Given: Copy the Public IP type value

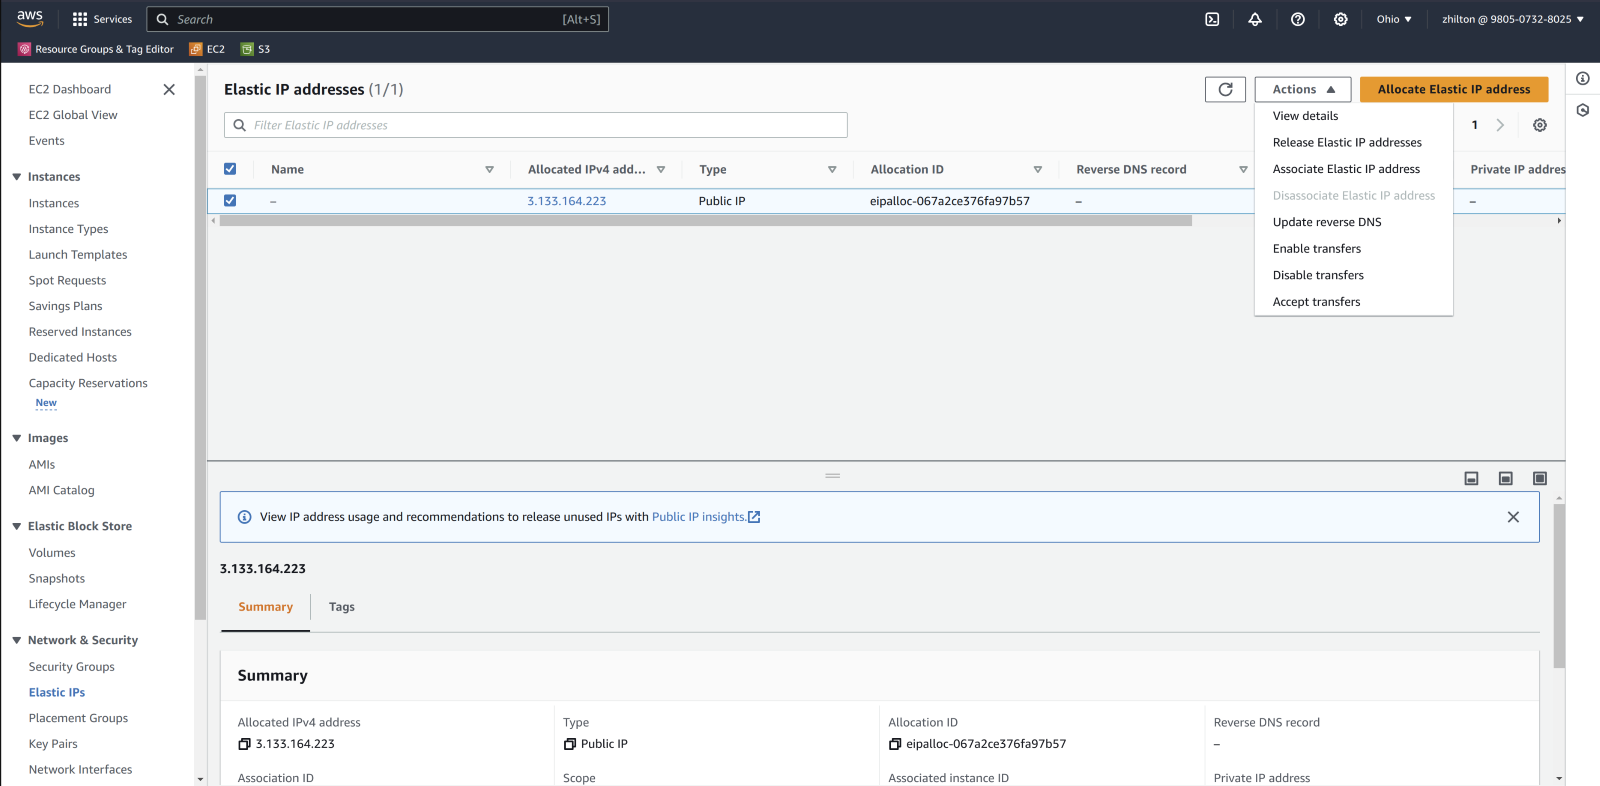Looking at the screenshot, I should [570, 744].
